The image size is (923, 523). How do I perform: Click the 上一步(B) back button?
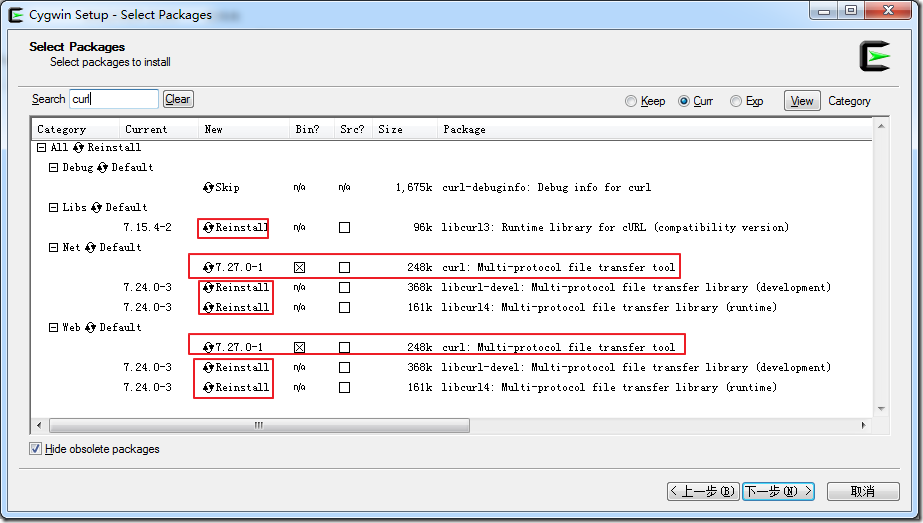pyautogui.click(x=703, y=491)
